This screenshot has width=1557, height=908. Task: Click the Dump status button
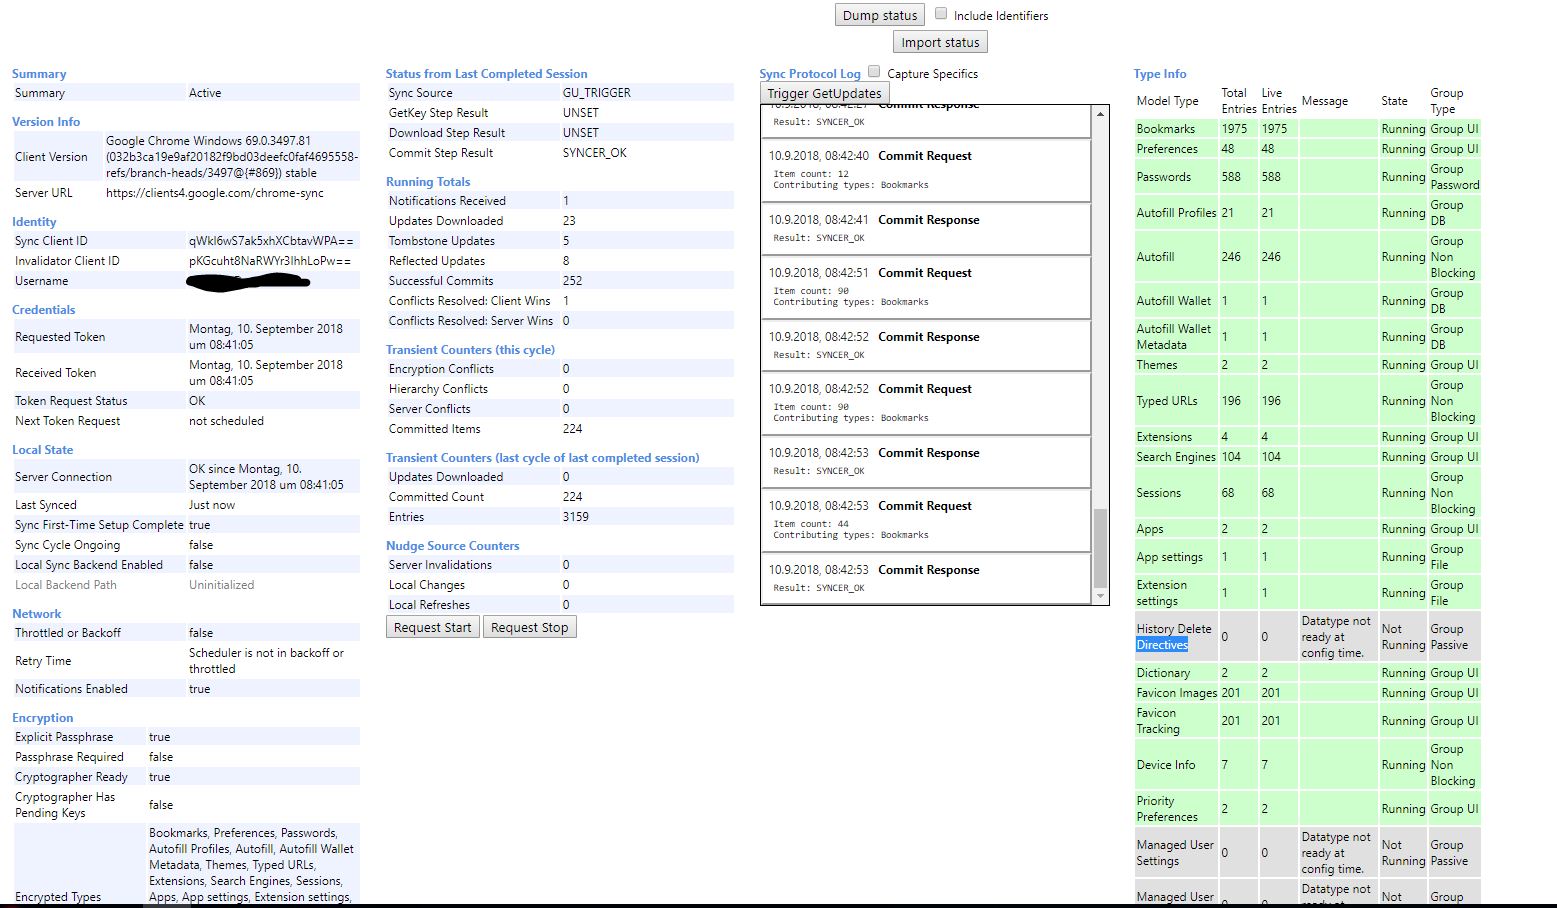880,15
